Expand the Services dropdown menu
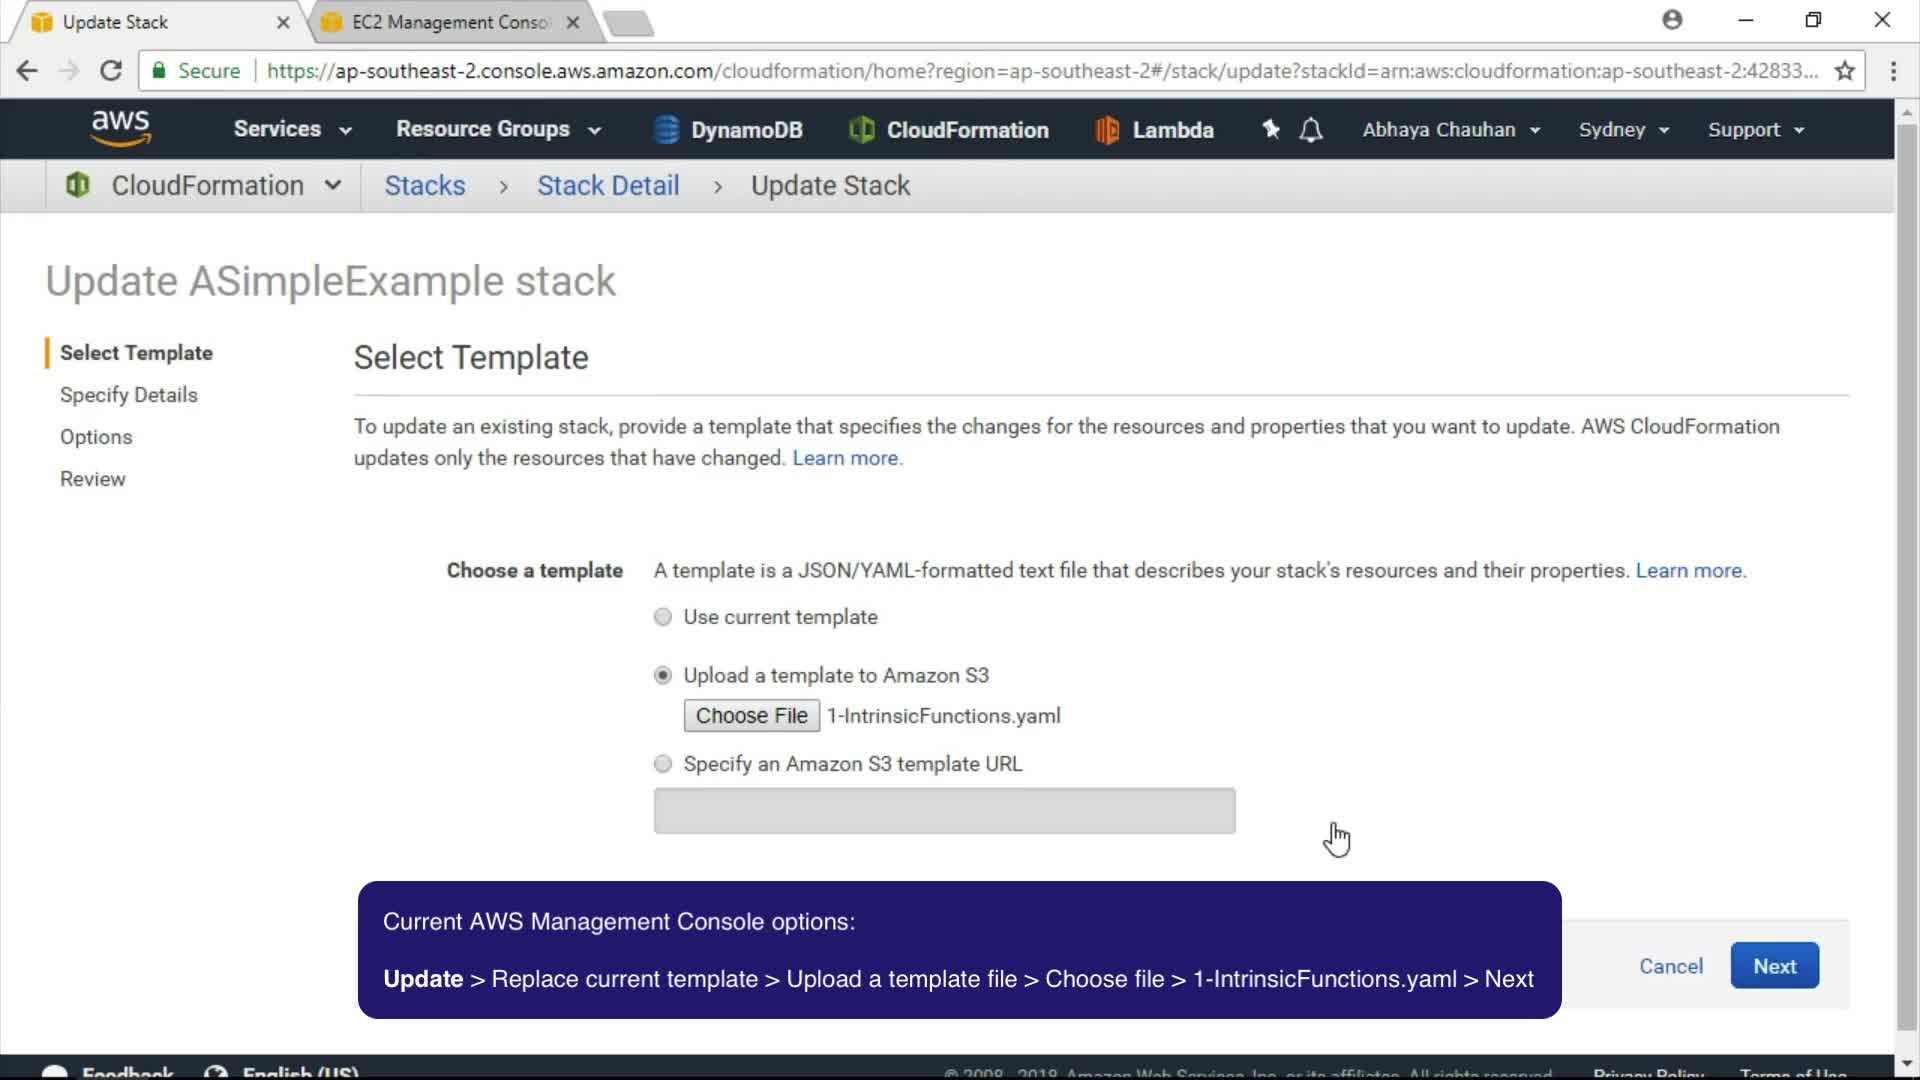1920x1080 pixels. click(292, 129)
